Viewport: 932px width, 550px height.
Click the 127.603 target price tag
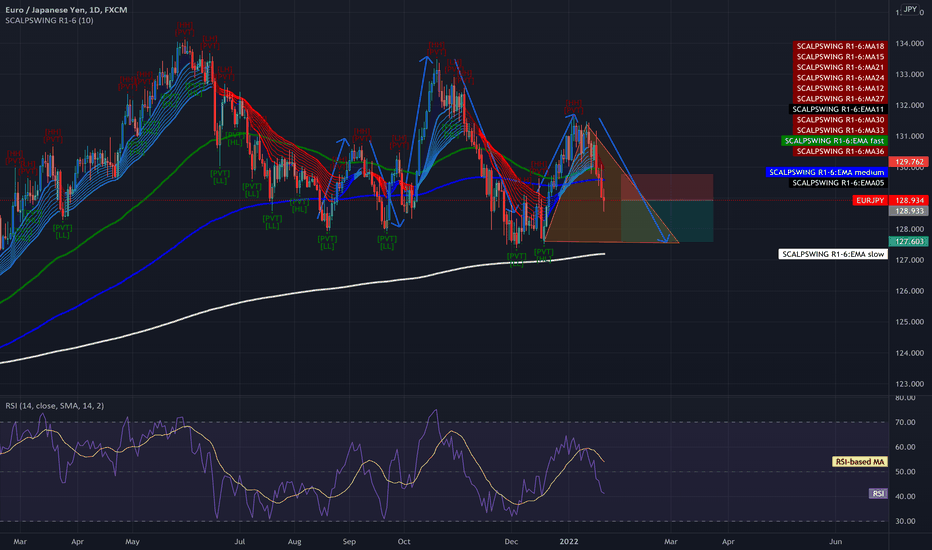click(908, 241)
